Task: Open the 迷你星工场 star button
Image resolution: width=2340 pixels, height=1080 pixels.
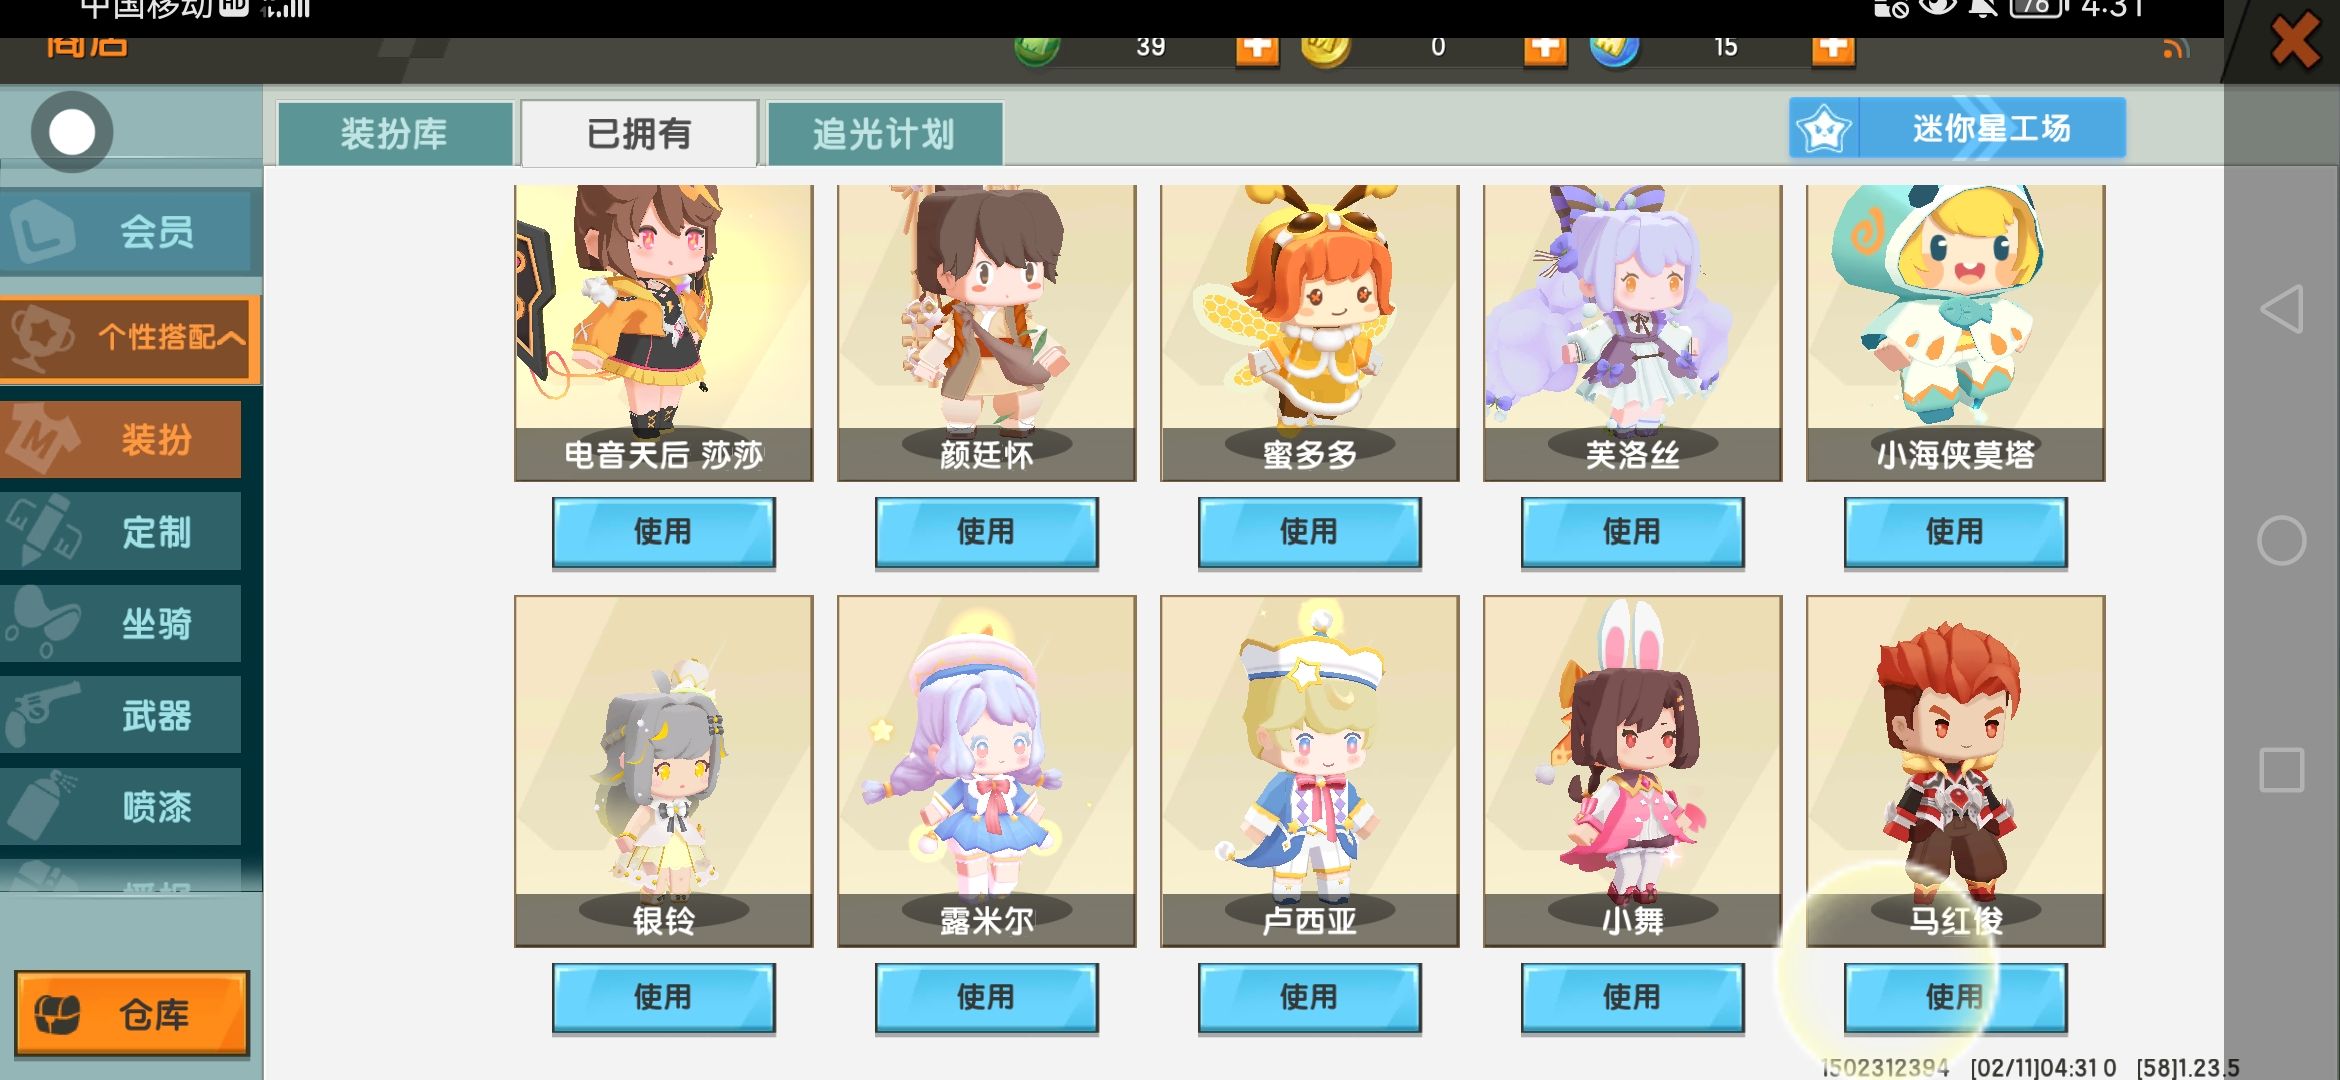Action: 1957,128
